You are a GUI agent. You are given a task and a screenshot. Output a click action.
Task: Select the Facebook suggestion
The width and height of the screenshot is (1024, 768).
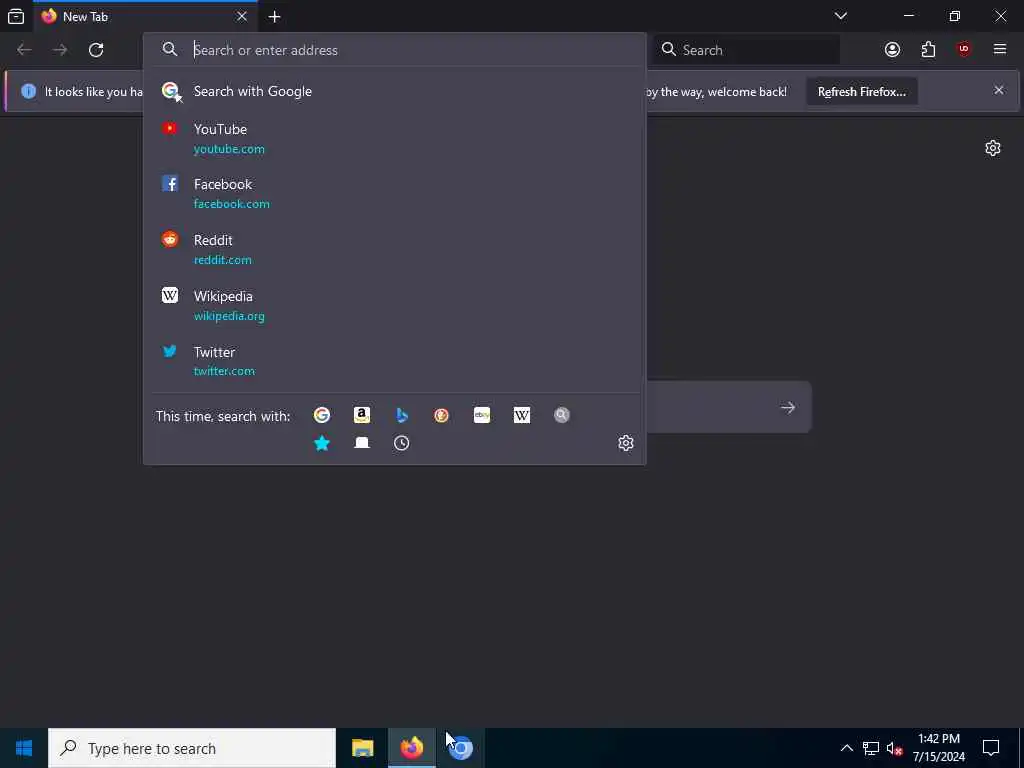pos(394,193)
